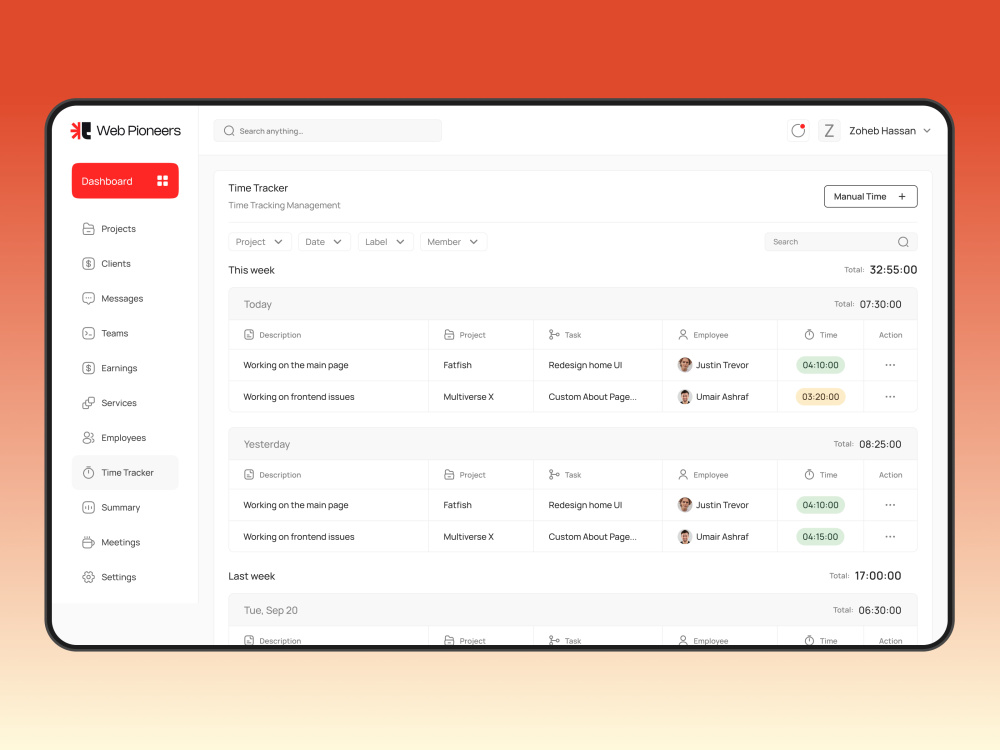Image resolution: width=1000 pixels, height=750 pixels.
Task: Click the Yesterday Time column stopwatch icon
Action: tap(809, 474)
